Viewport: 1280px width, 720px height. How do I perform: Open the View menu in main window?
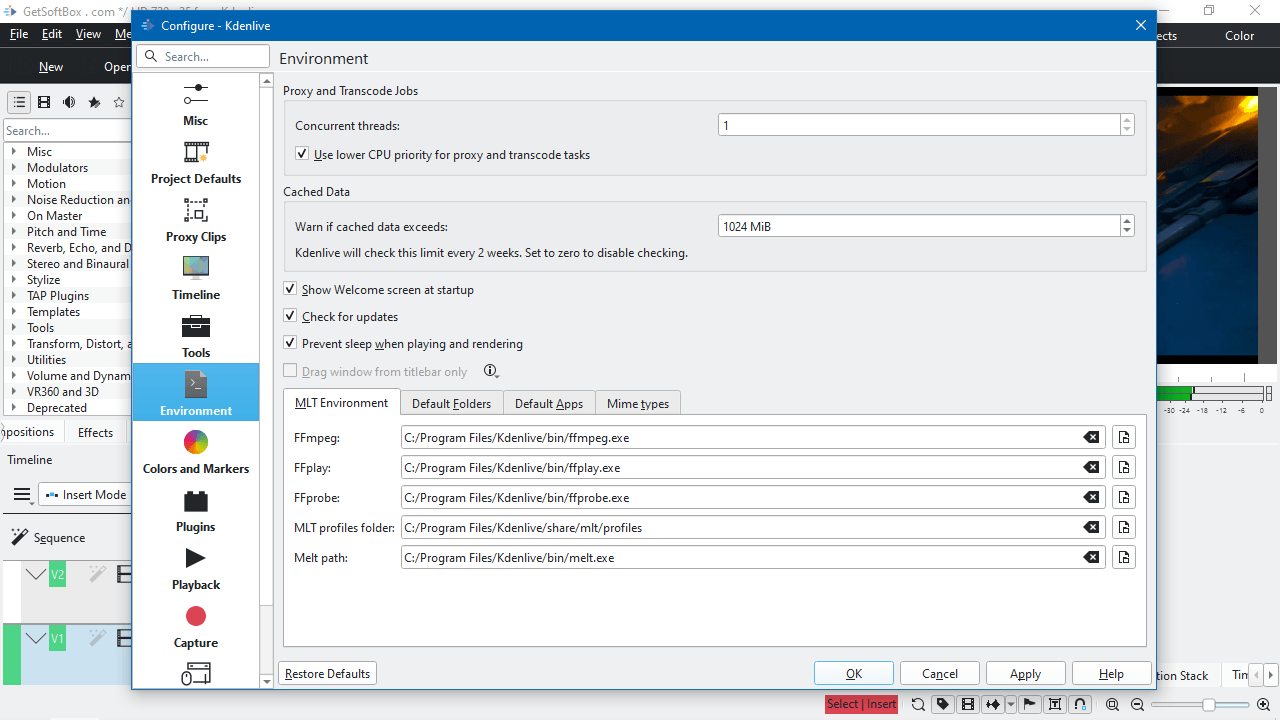pyautogui.click(x=88, y=34)
